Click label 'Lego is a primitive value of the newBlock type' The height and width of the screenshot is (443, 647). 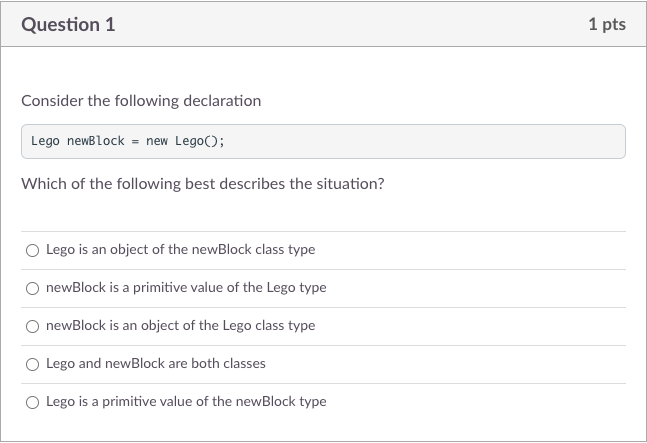pyautogui.click(x=186, y=401)
